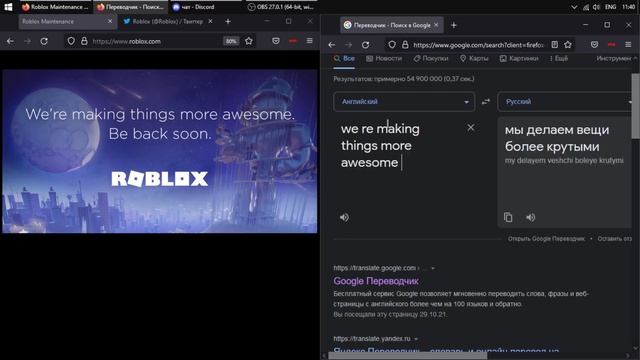The image size is (640, 360).
Task: Reload page in Google window
Action: [366, 45]
